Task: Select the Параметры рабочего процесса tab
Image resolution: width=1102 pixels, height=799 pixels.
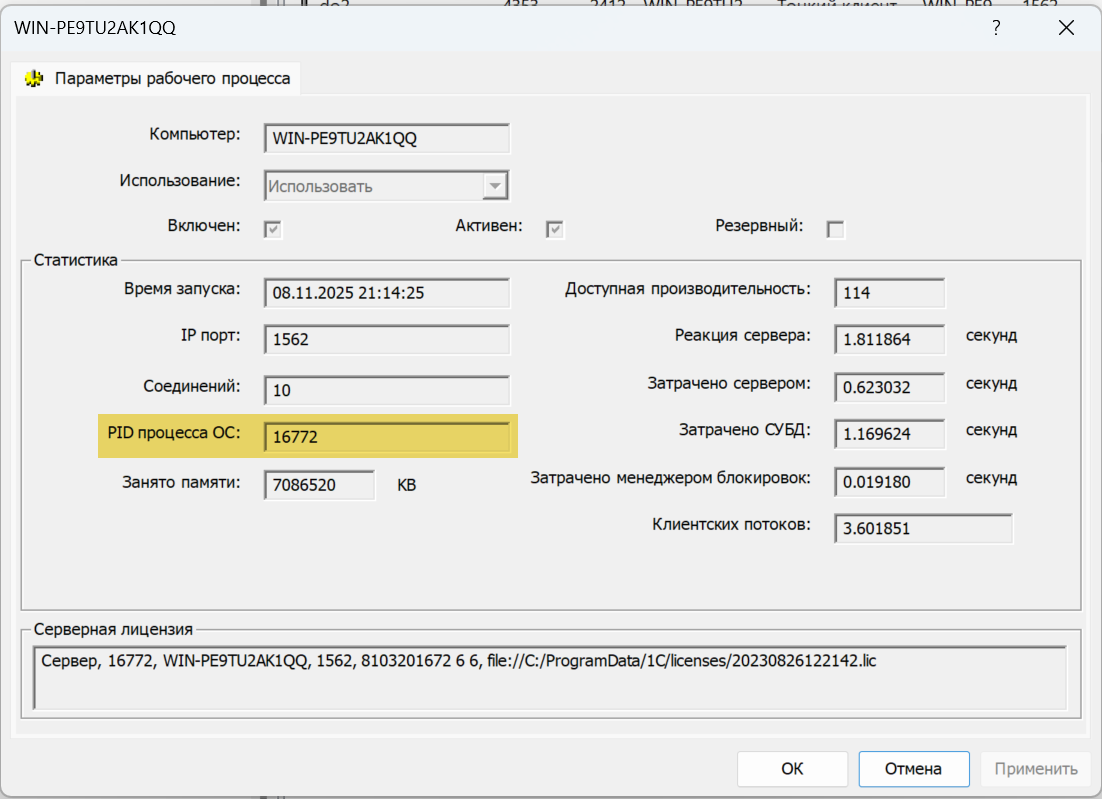Action: click(x=160, y=78)
